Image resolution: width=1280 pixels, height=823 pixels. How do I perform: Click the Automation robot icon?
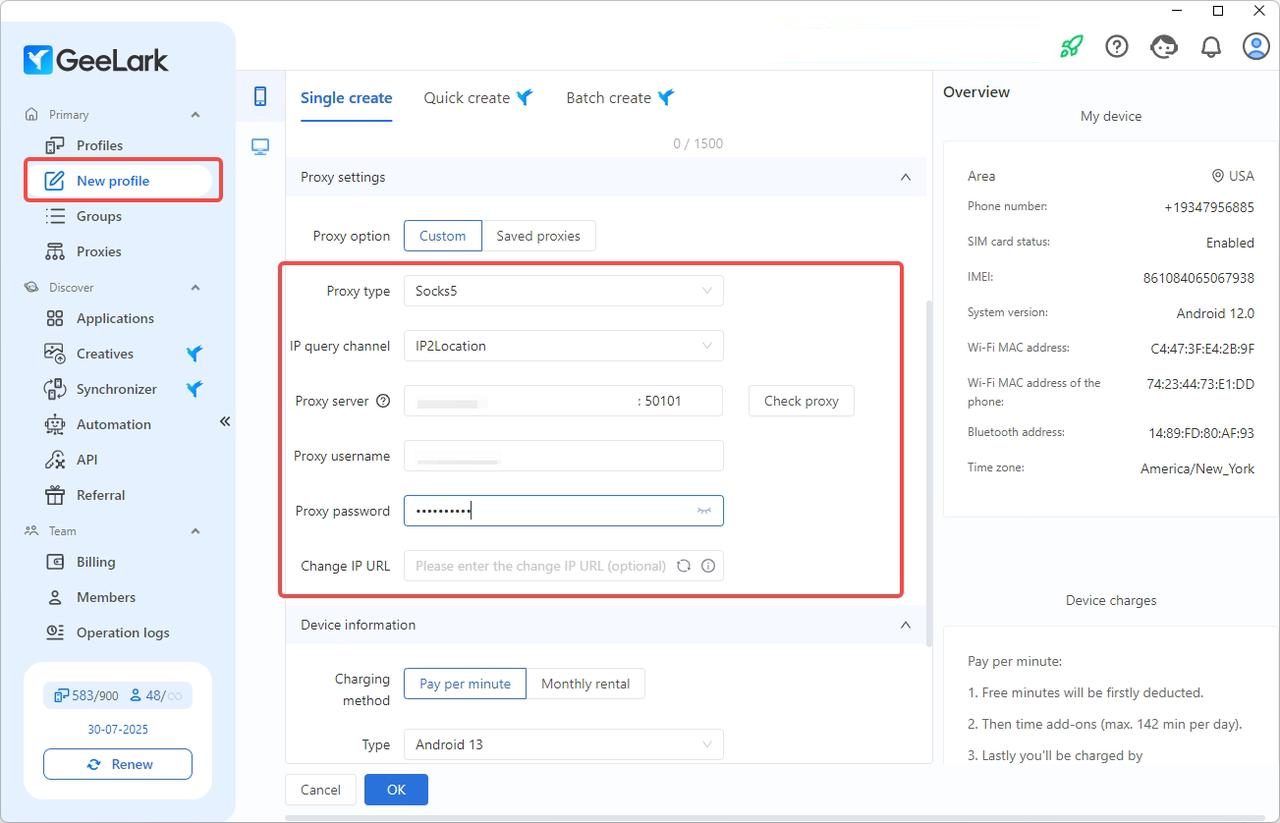point(55,424)
